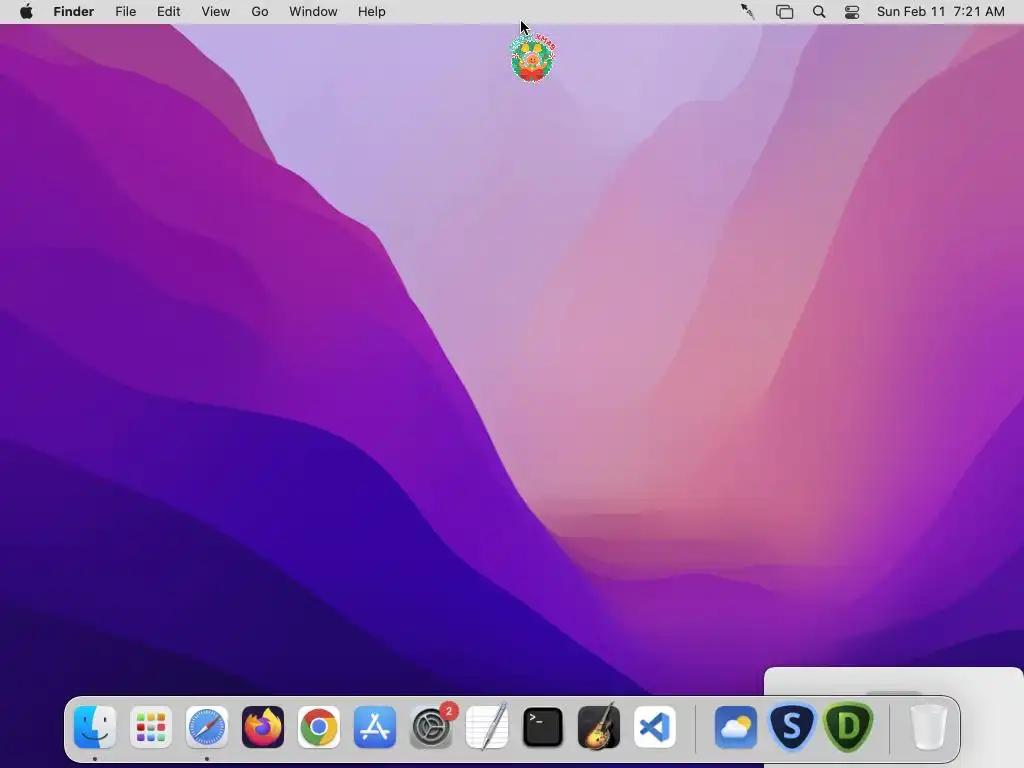
Task: Open Launchpad in the Dock
Action: (x=151, y=727)
